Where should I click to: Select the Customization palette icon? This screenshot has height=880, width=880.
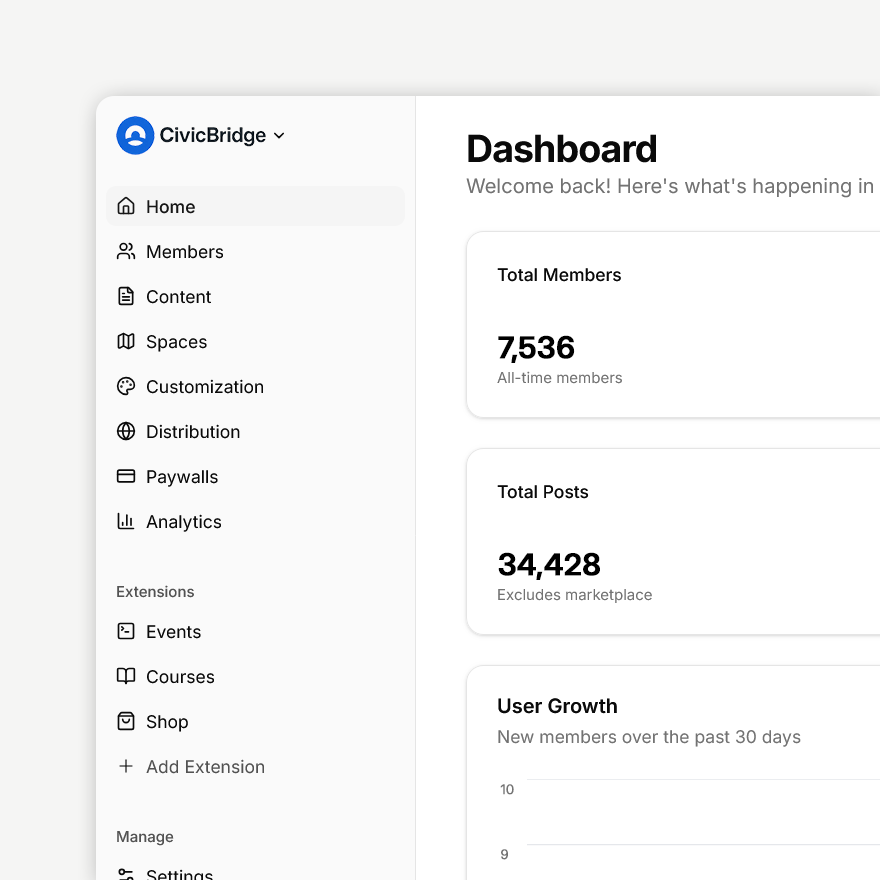(125, 386)
